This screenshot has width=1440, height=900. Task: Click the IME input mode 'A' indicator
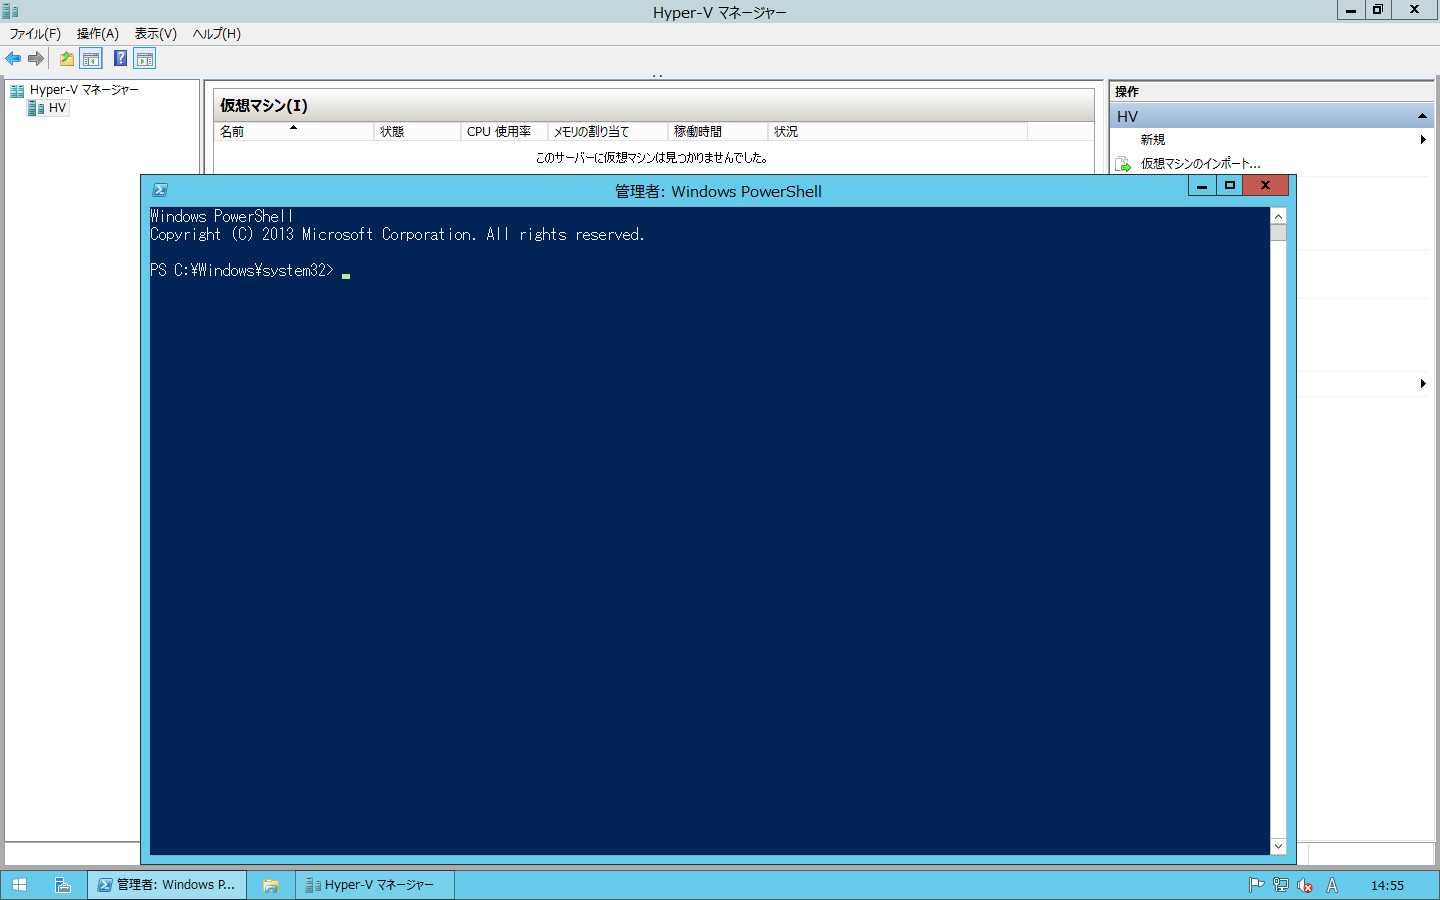tap(1332, 885)
